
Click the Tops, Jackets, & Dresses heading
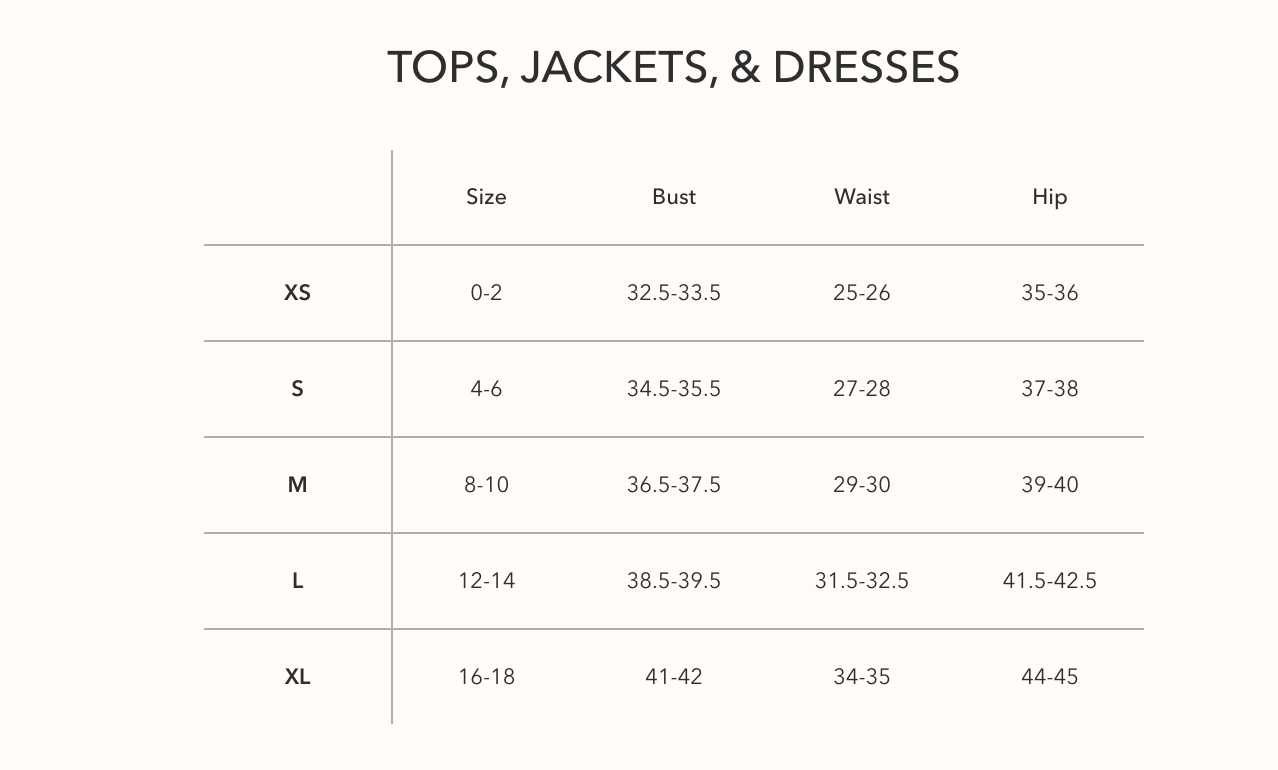673,67
